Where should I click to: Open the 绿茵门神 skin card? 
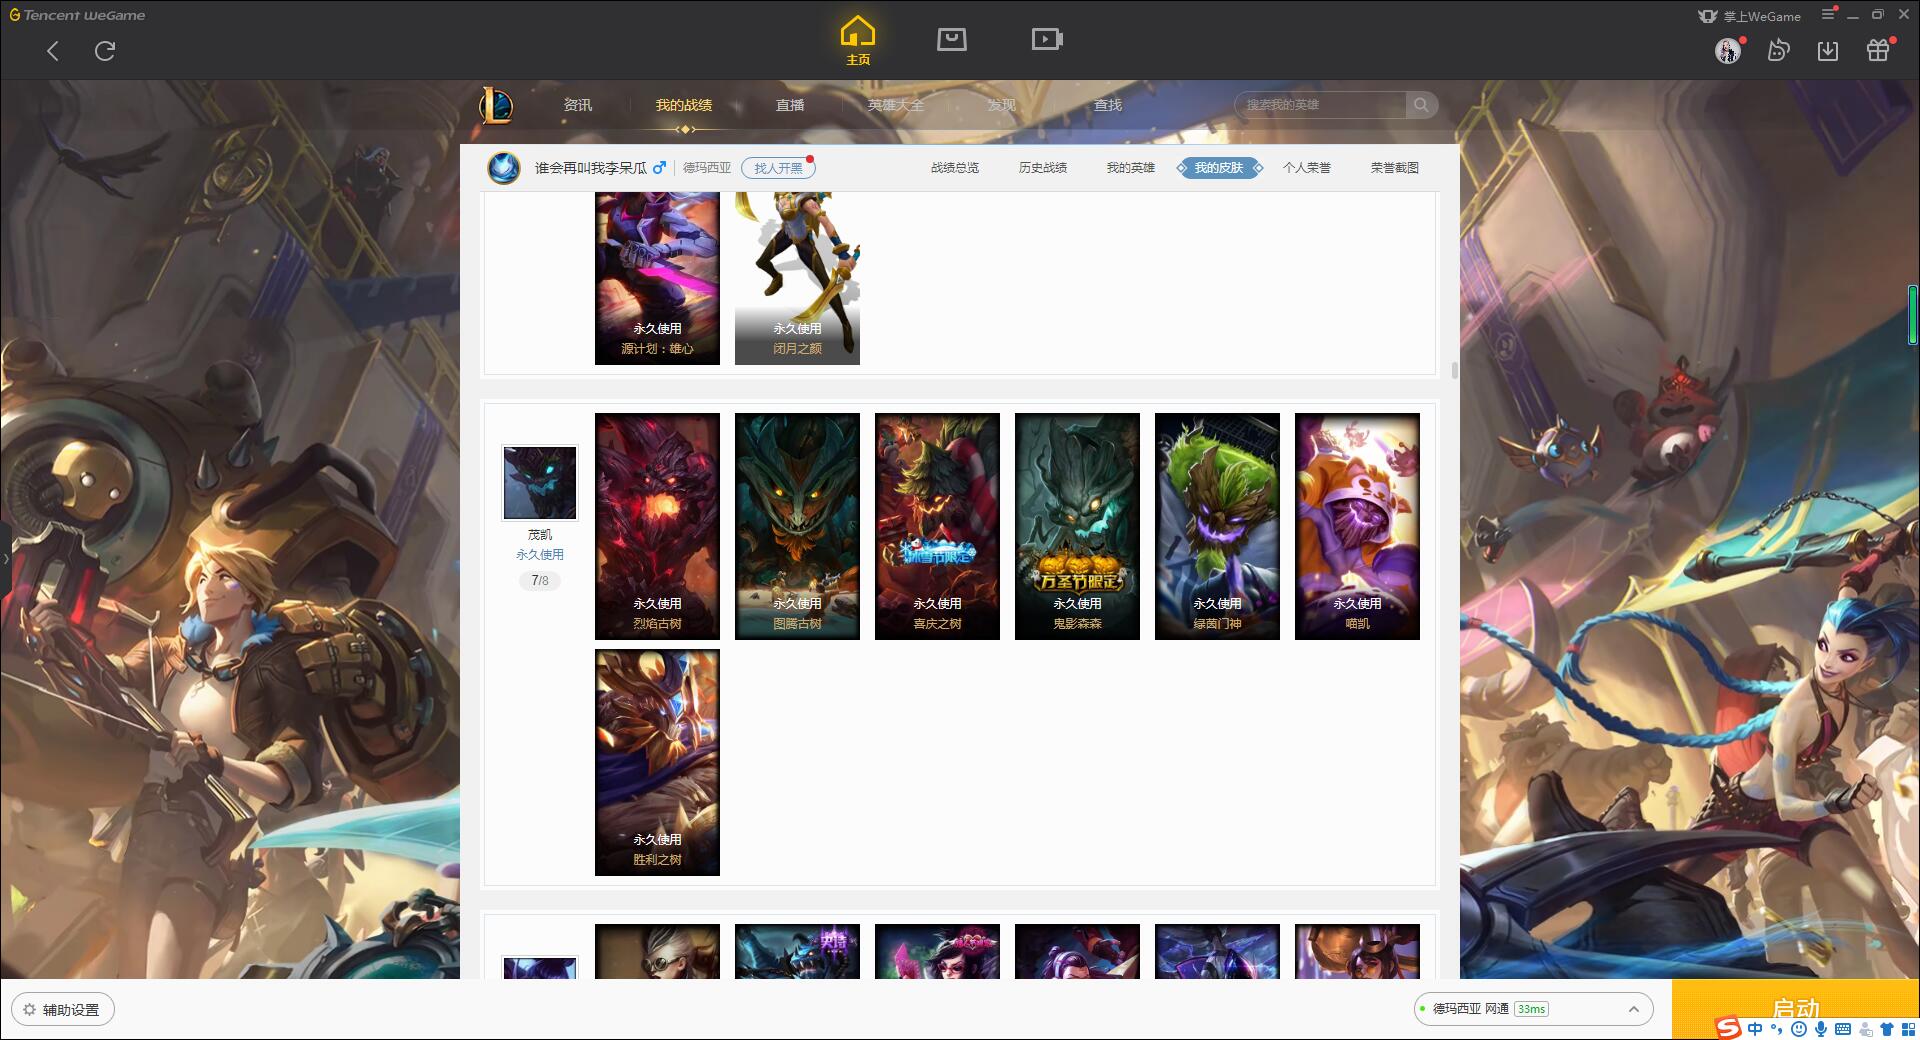tap(1217, 526)
